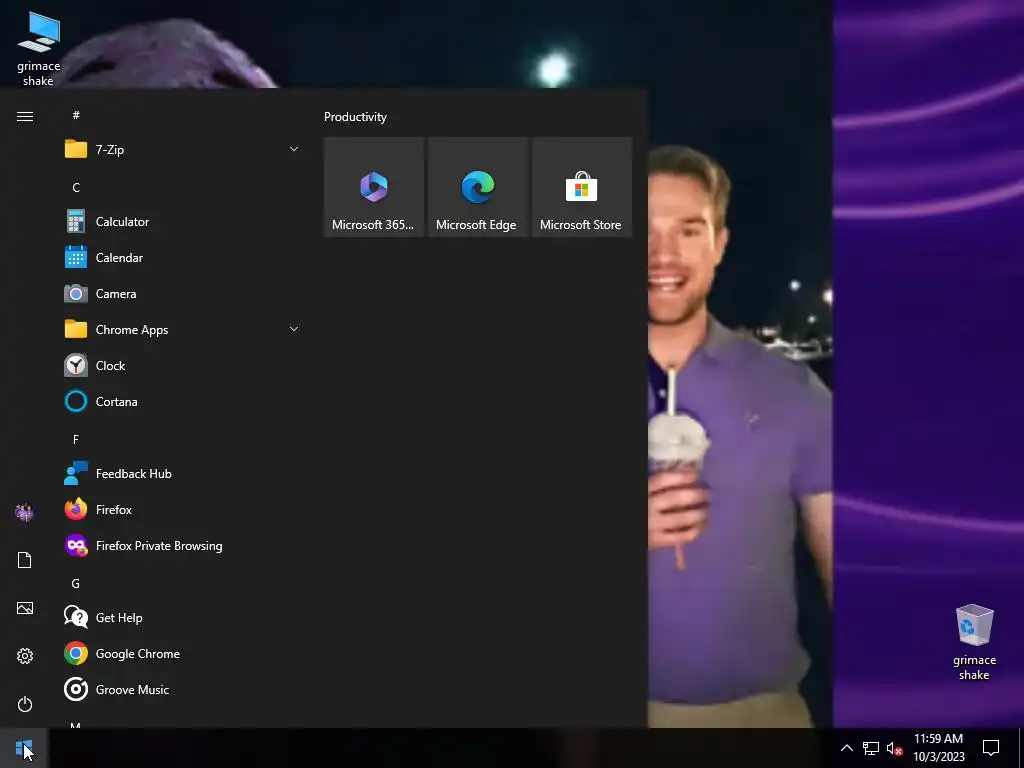Image resolution: width=1024 pixels, height=768 pixels.
Task: Launch Cortana
Action: pos(183,402)
